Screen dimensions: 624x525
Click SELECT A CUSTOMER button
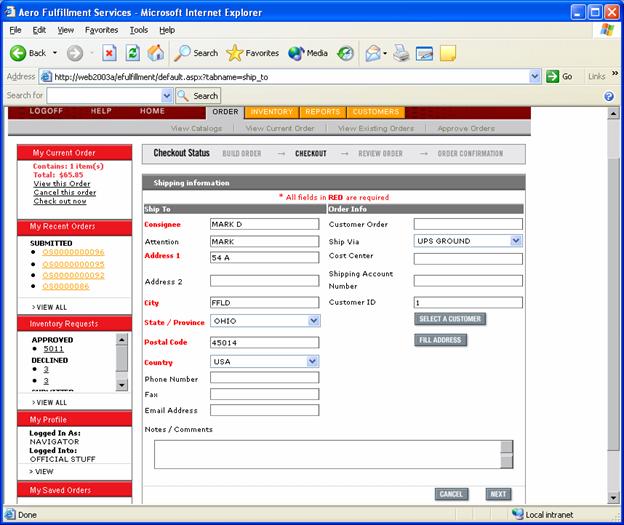pos(450,319)
